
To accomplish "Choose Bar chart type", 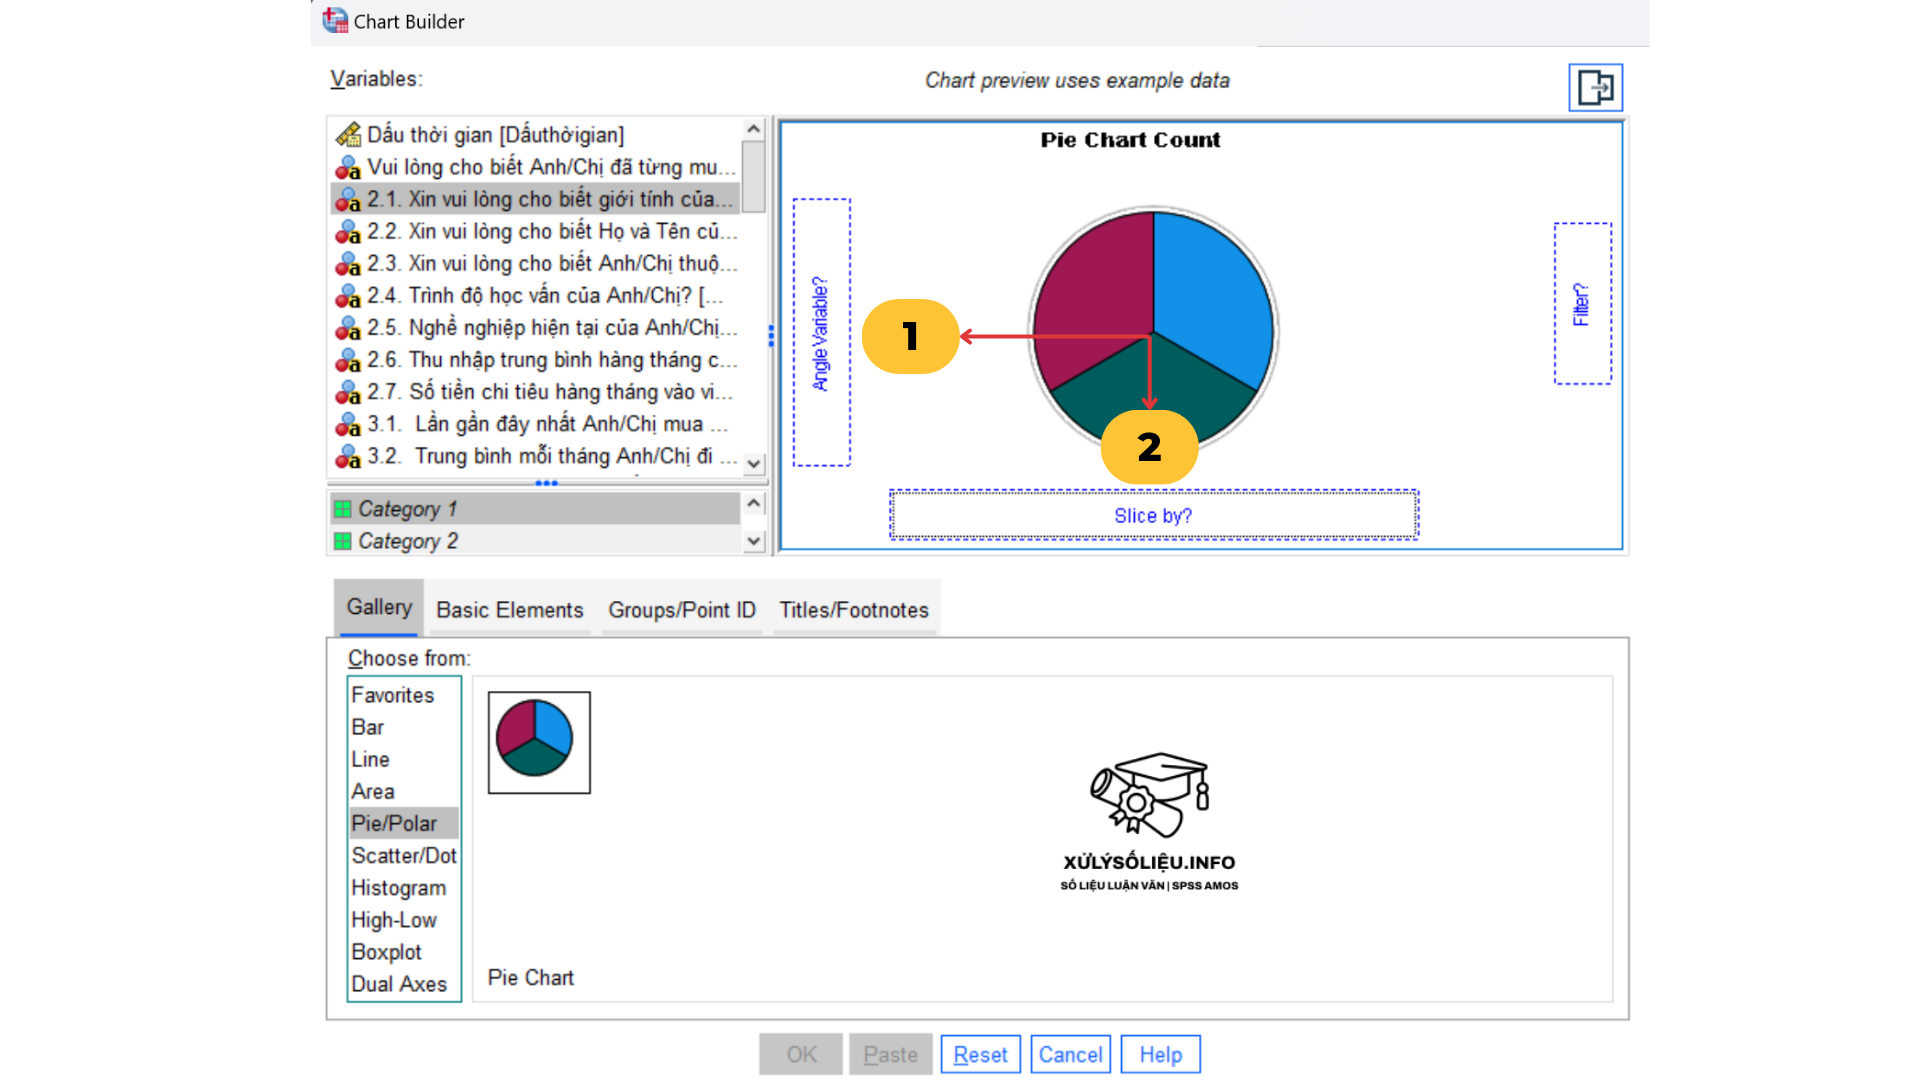I will [404, 727].
